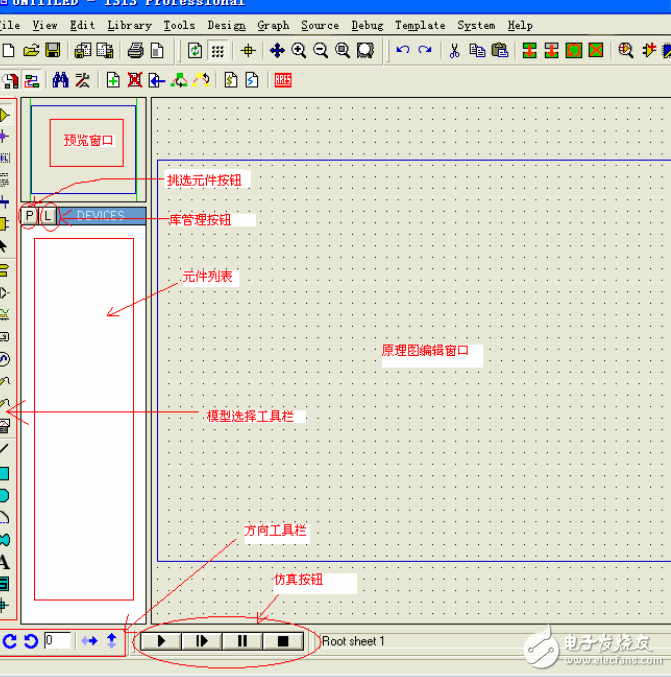The height and width of the screenshot is (677, 671).
Task: Click the overview preview window thumbnail
Action: pyautogui.click(x=84, y=146)
